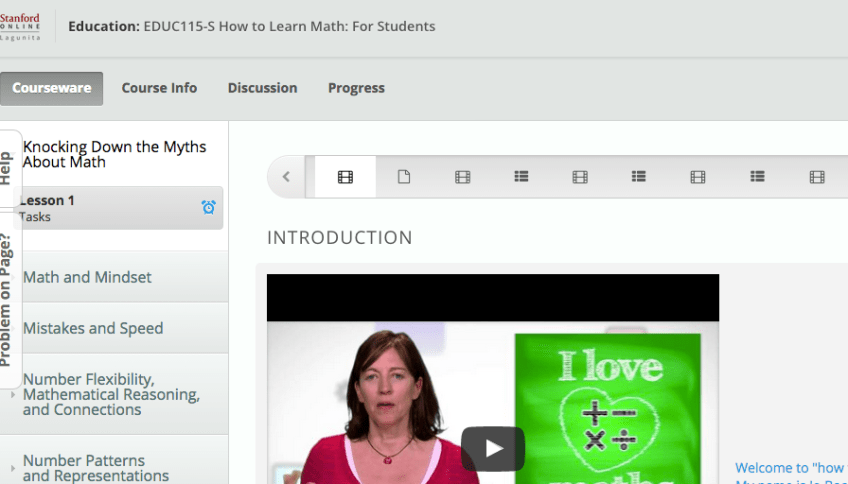848x484 pixels.
Task: Expand Number Flexibility, Mathematical Reasoning section
Action: pos(110,394)
